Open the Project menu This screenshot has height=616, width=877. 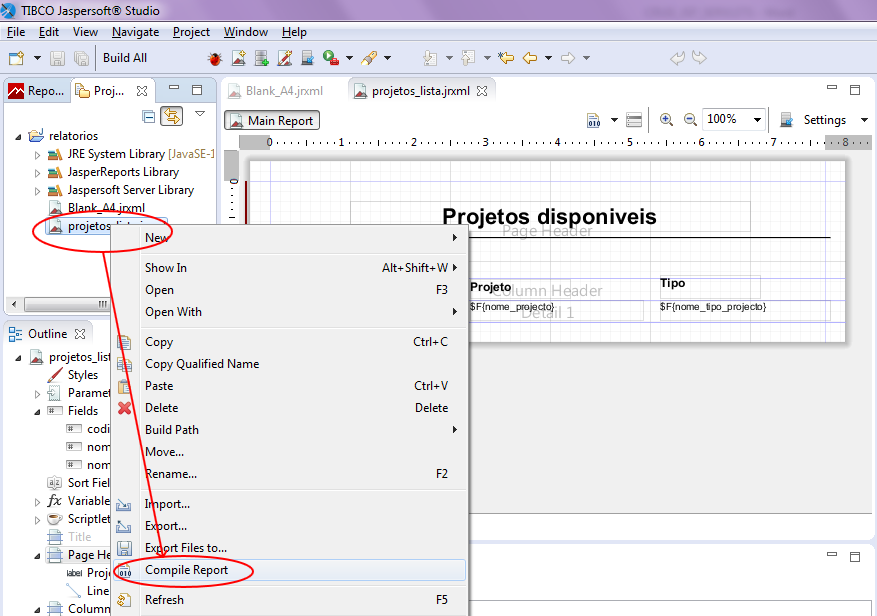tap(191, 32)
